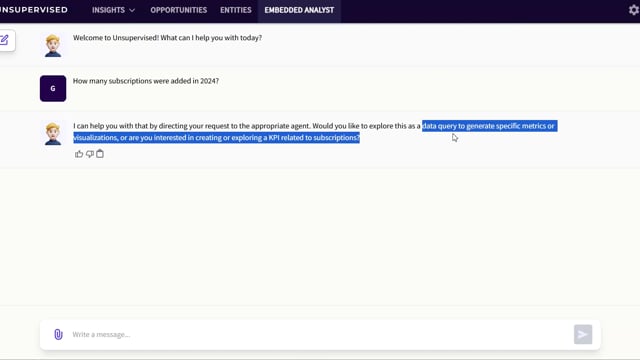
Task: Open the settings gear icon
Action: pos(634,9)
